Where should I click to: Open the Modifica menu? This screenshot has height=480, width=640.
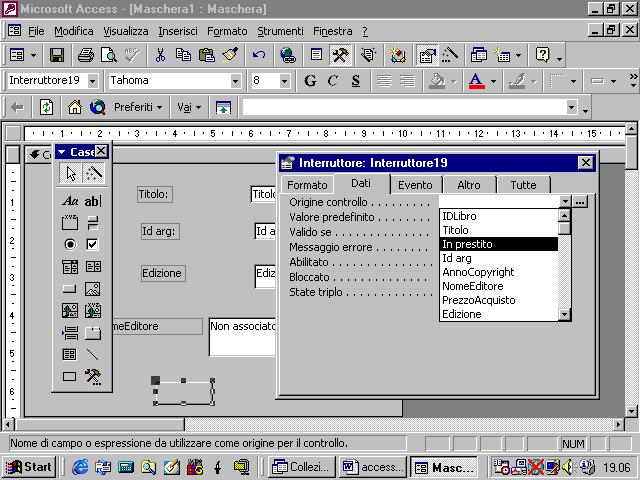coord(73,31)
